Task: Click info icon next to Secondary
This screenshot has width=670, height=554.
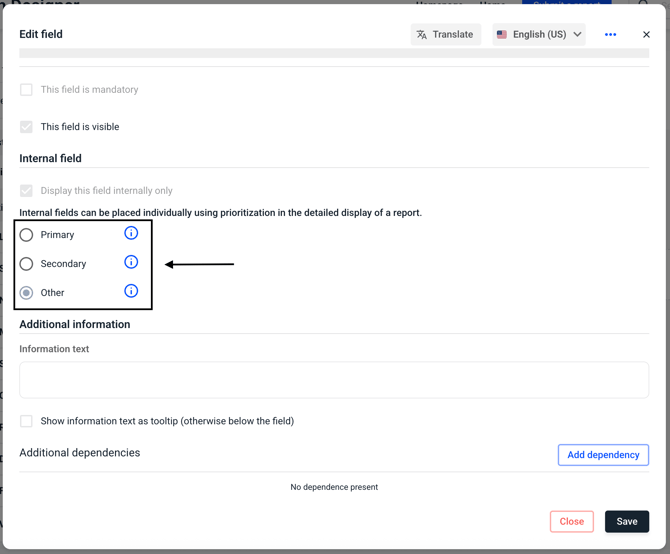Action: point(131,262)
